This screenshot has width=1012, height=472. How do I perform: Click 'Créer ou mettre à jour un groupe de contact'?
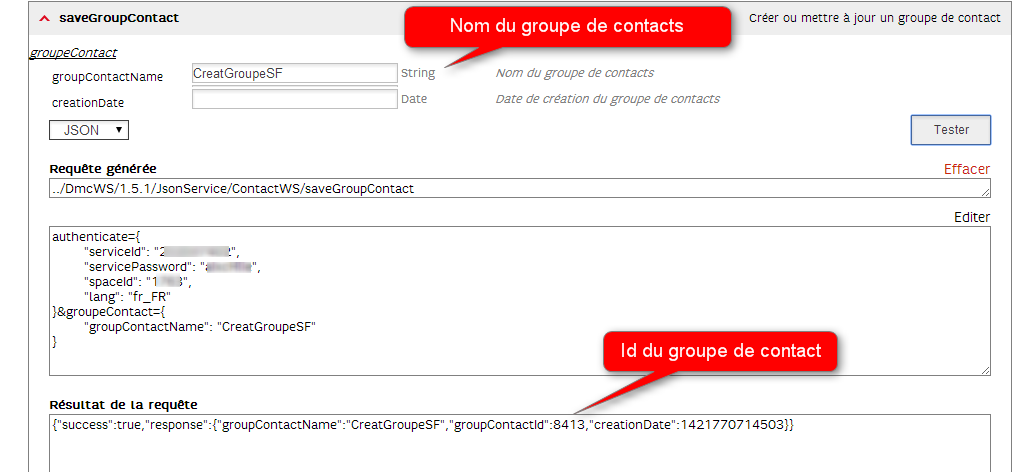[x=875, y=18]
